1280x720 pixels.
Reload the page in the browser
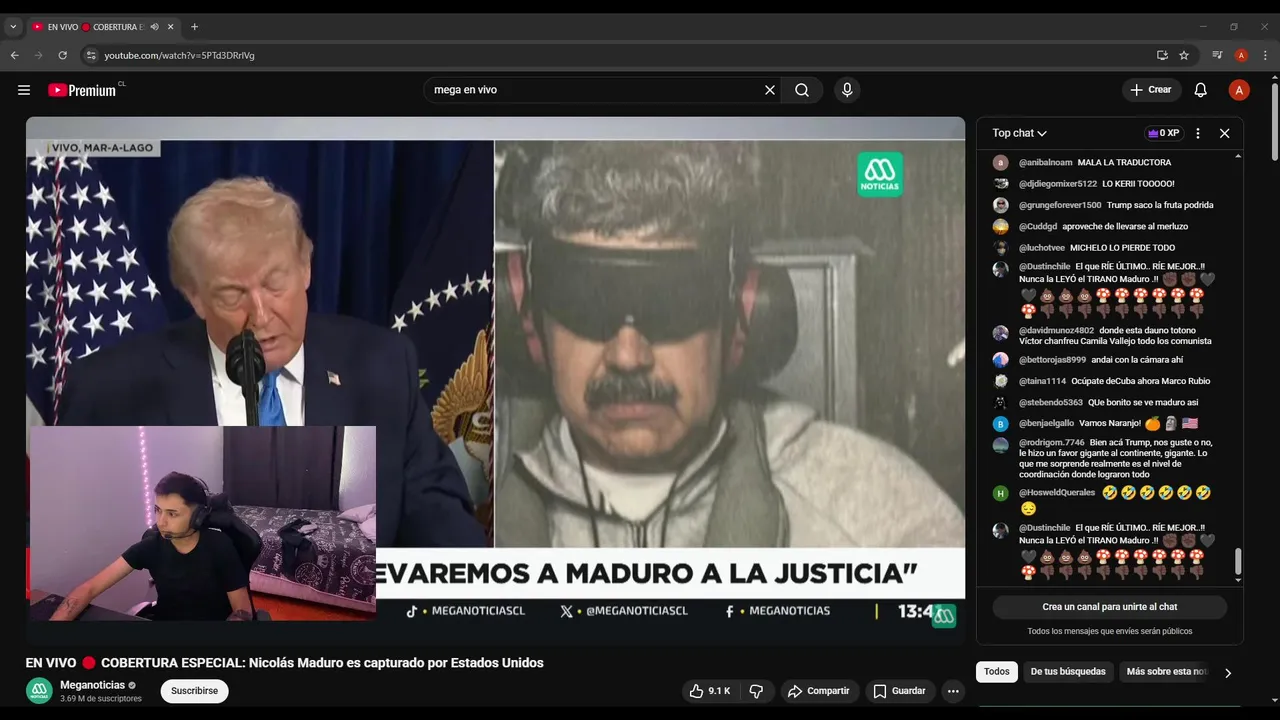click(x=62, y=55)
